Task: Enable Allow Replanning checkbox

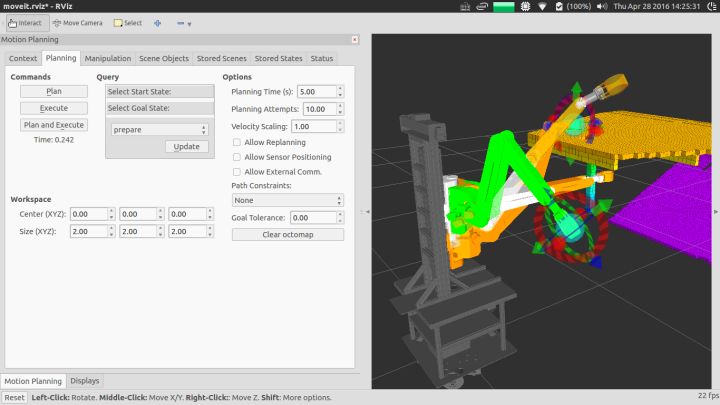Action: (x=236, y=142)
